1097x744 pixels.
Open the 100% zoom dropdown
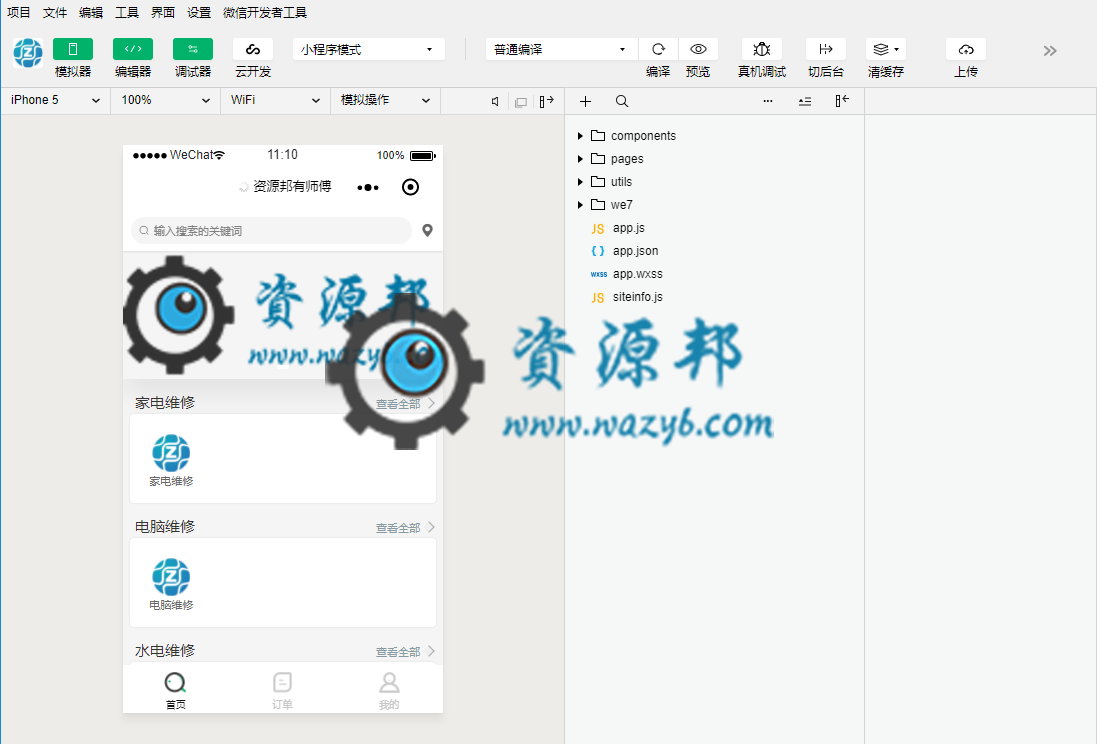point(165,100)
